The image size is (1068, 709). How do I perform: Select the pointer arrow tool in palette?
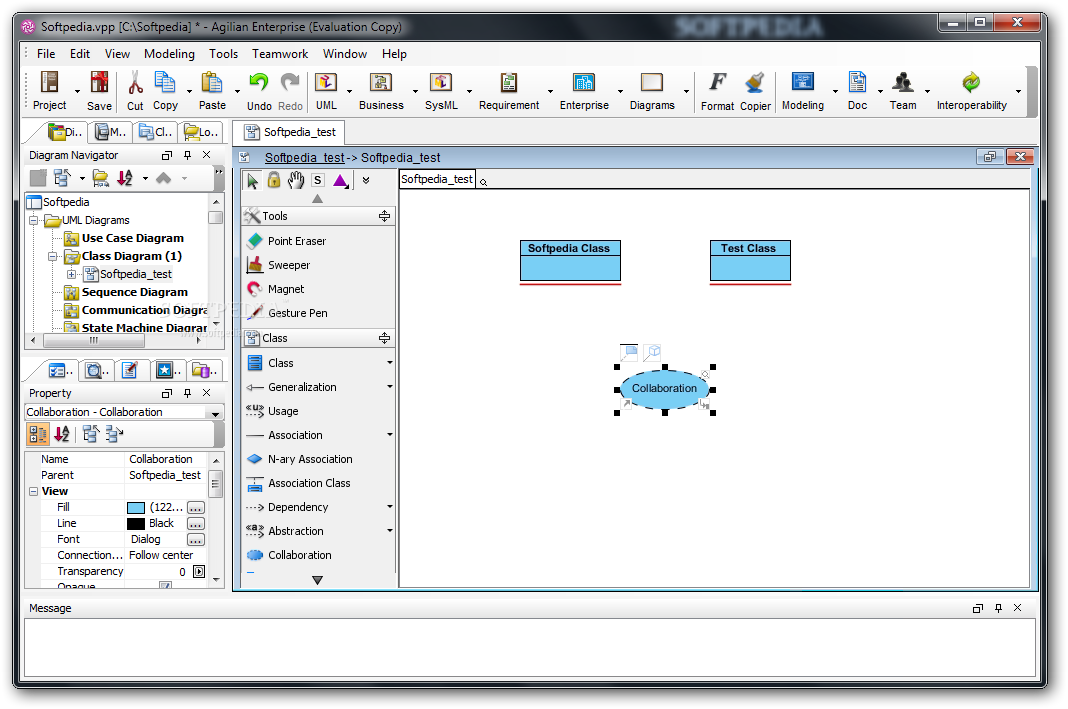coord(252,180)
